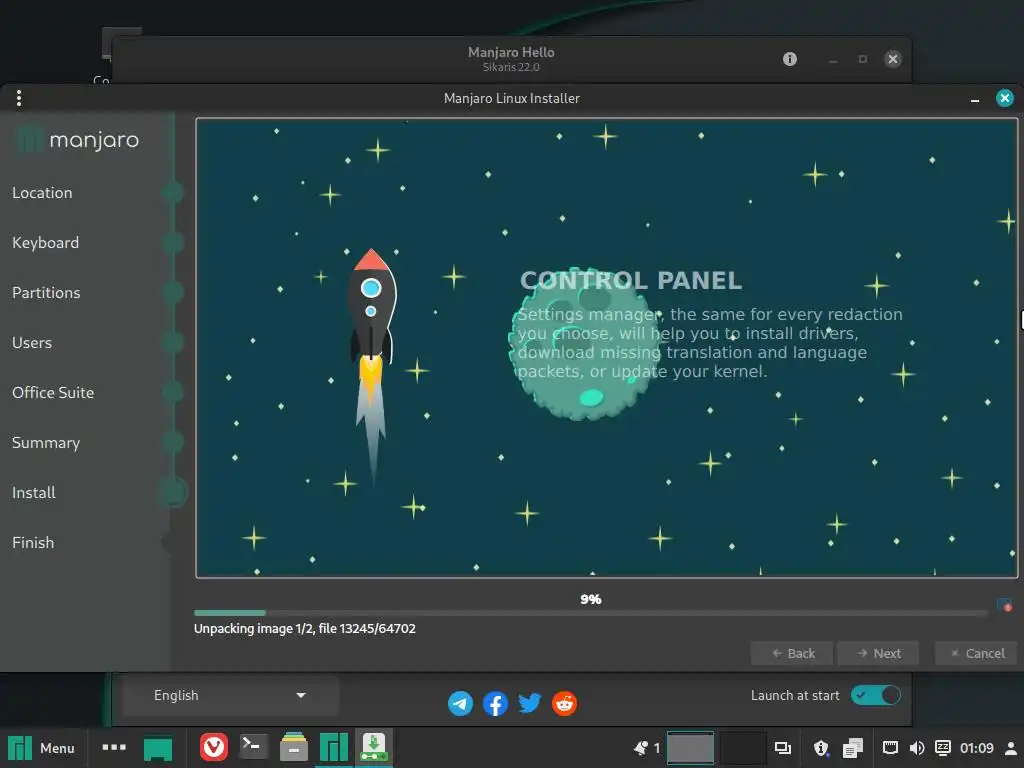Switch to the installer taskbar entry
Viewport: 1024px width, 768px height.
coord(374,748)
